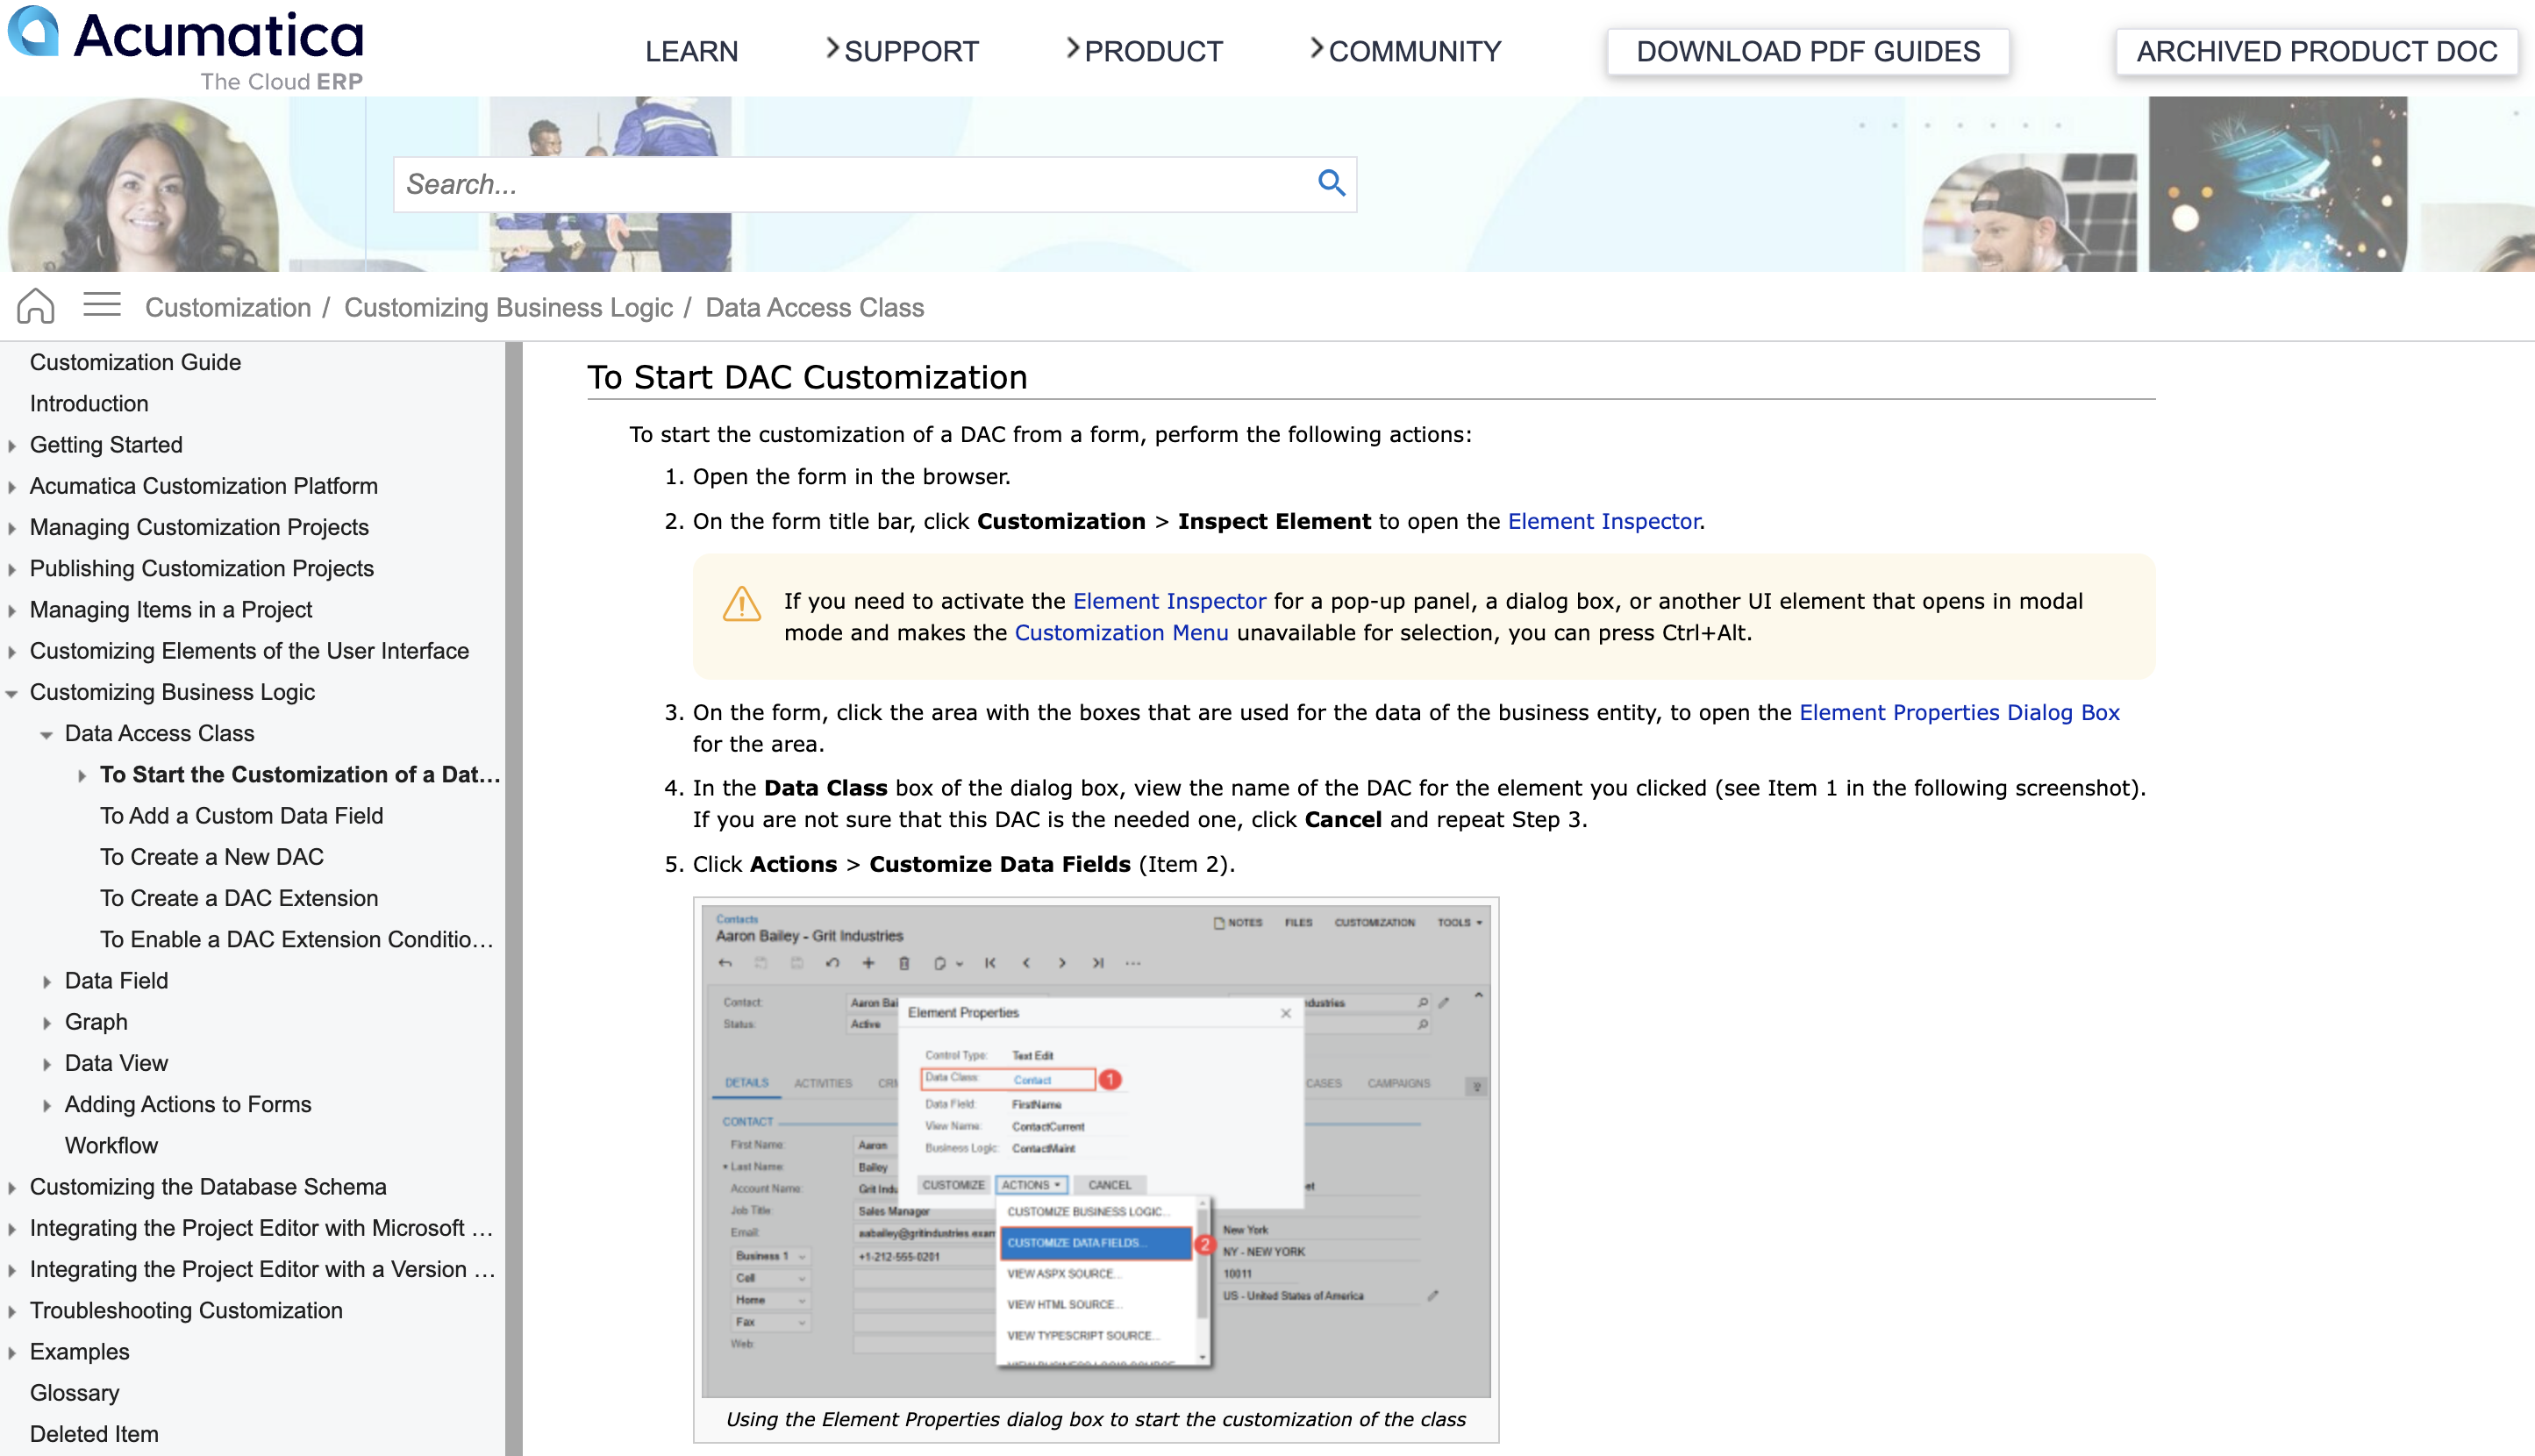Select Customization Guide in sidebar
2535x1456 pixels.
pos(135,362)
